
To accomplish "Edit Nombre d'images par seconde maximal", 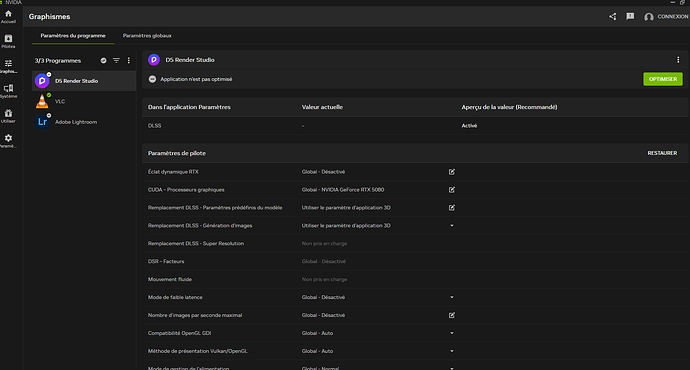I will coord(451,315).
